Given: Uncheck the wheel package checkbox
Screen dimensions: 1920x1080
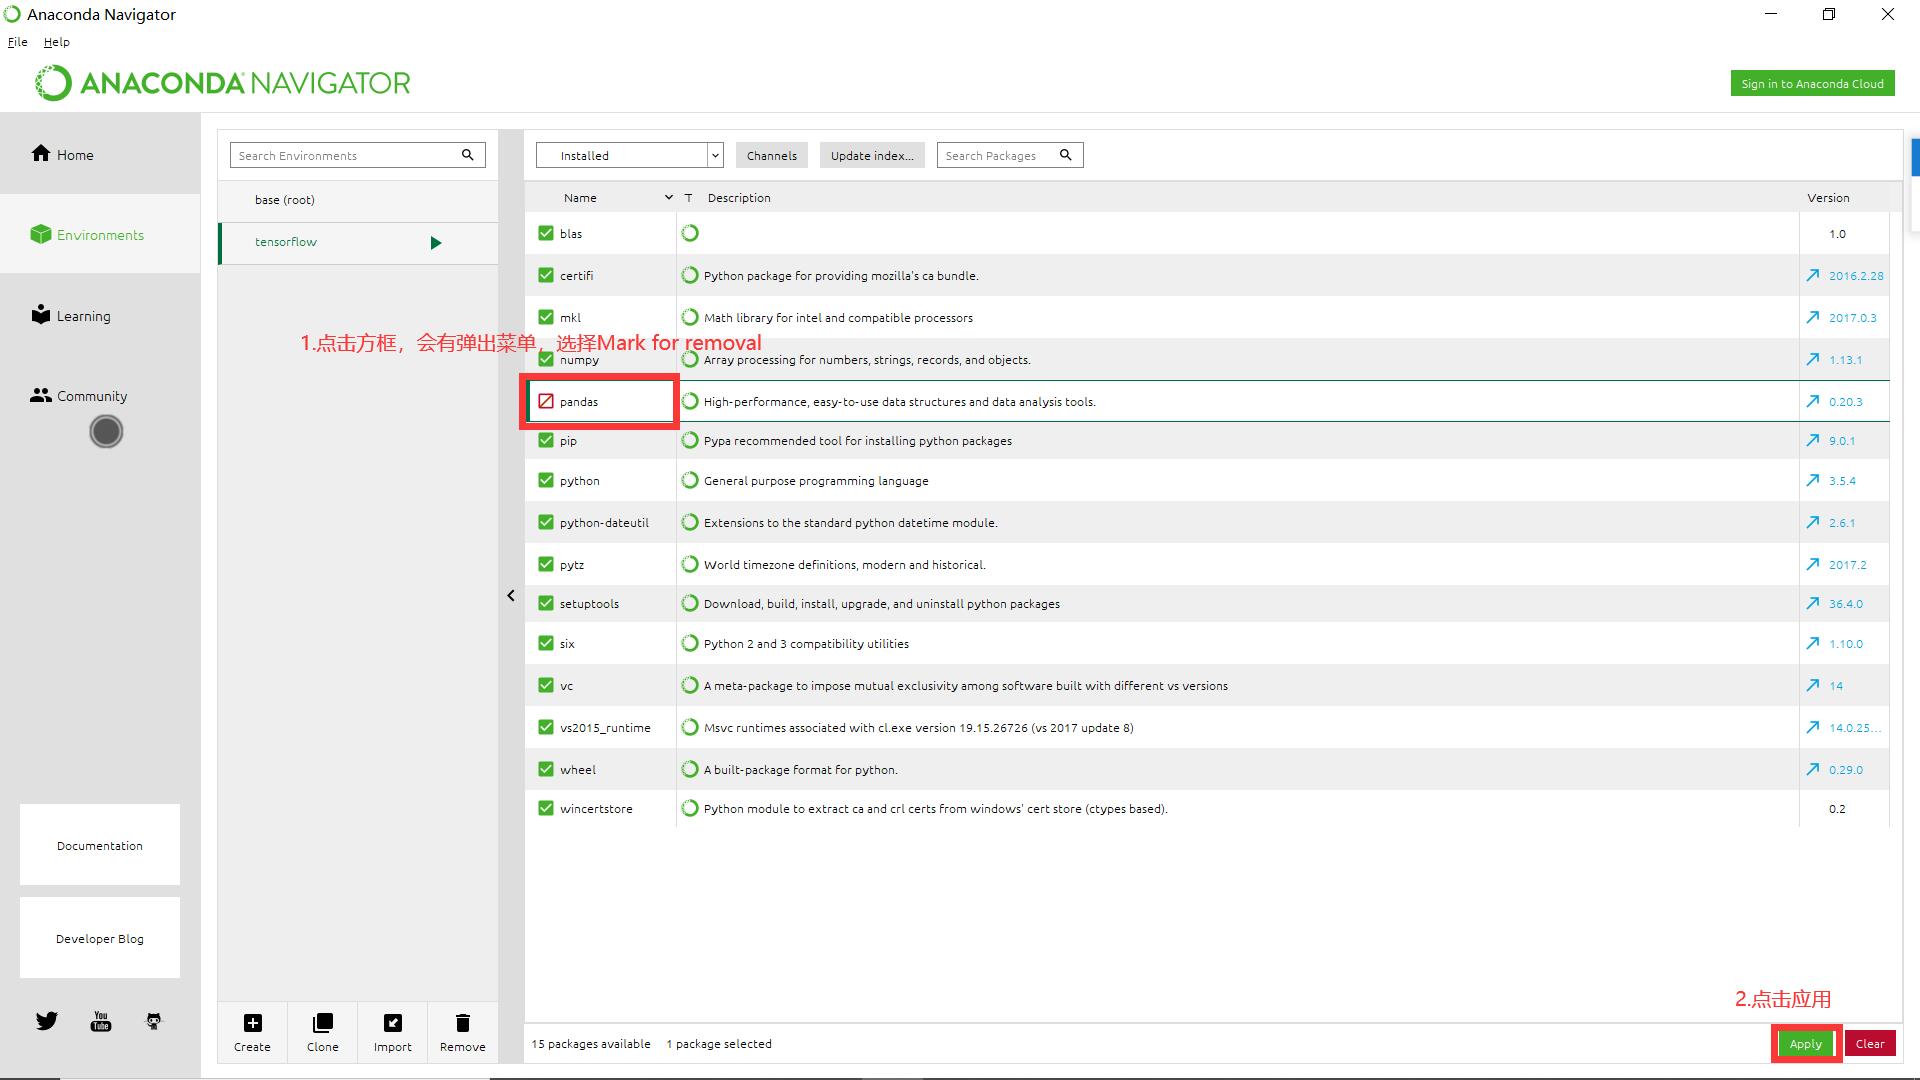Looking at the screenshot, I should pyautogui.click(x=546, y=769).
